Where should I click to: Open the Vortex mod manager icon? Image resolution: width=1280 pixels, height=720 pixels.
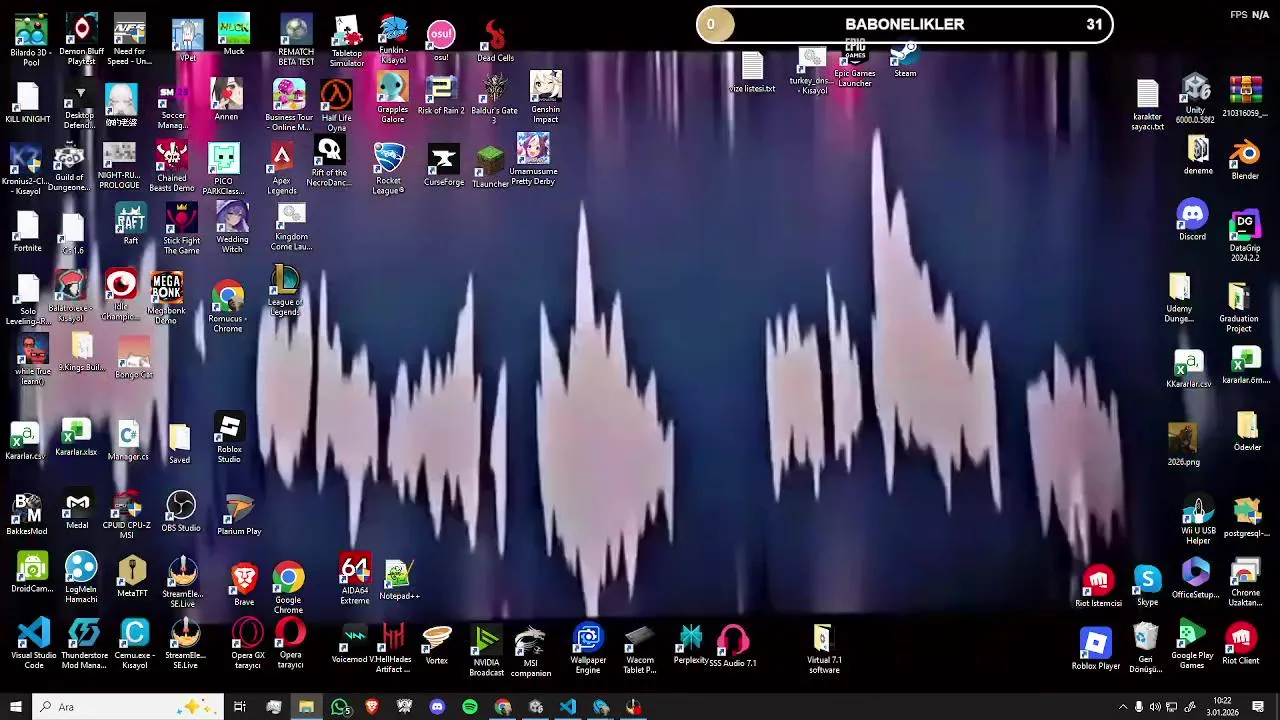pyautogui.click(x=437, y=645)
